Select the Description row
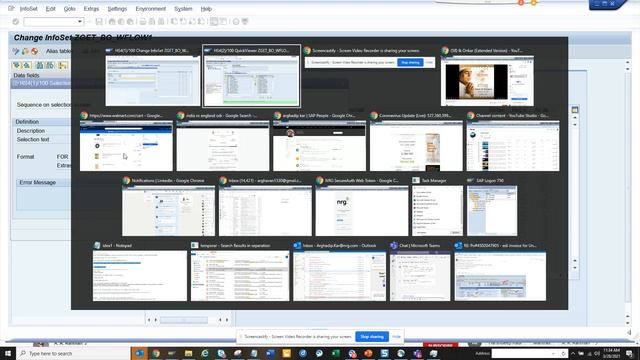The height and width of the screenshot is (360, 640). pyautogui.click(x=31, y=131)
